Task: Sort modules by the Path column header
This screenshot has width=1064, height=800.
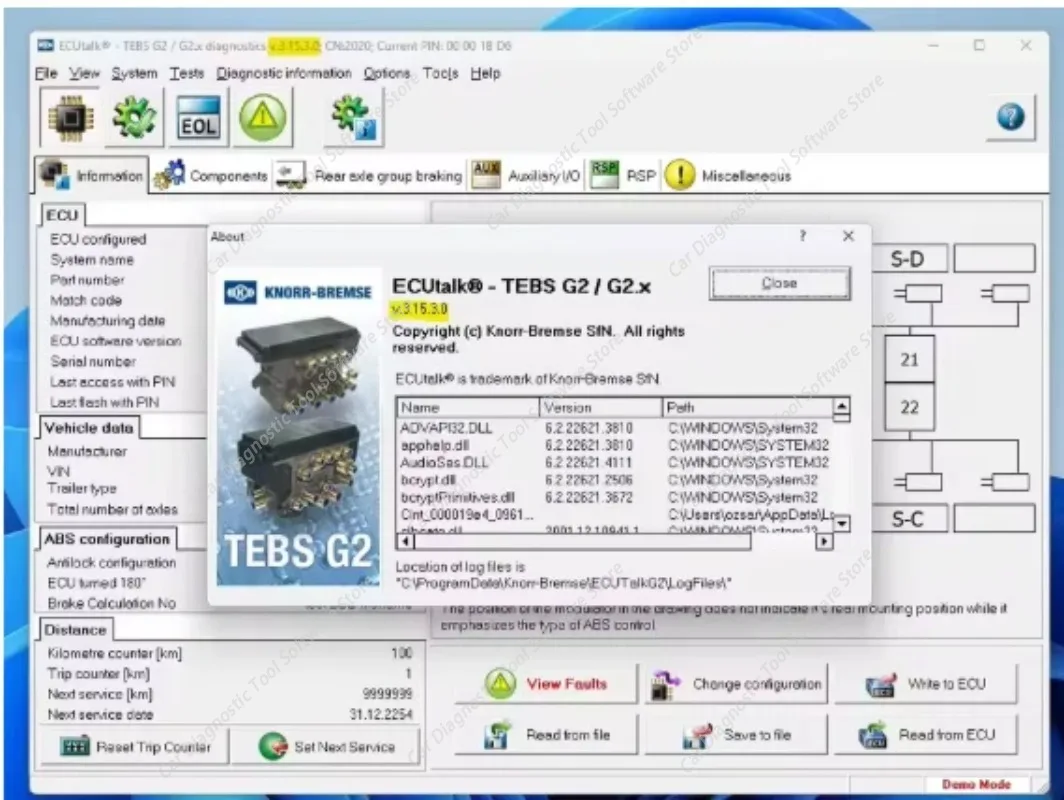Action: point(748,407)
